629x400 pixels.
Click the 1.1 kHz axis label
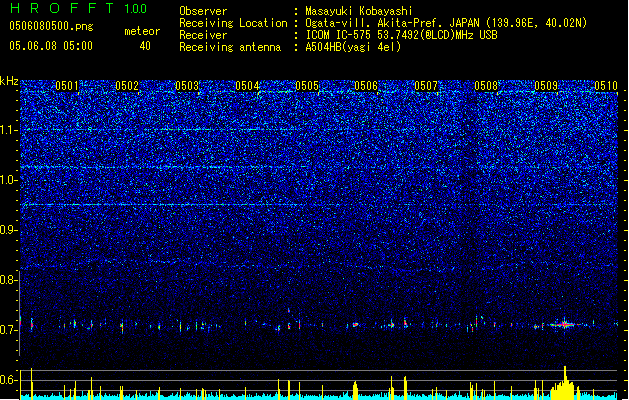[x=8, y=130]
